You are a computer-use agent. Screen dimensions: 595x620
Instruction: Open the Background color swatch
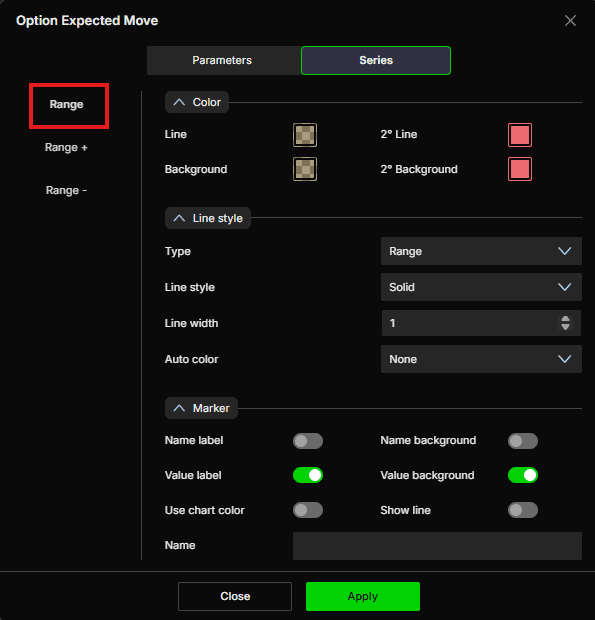305,169
